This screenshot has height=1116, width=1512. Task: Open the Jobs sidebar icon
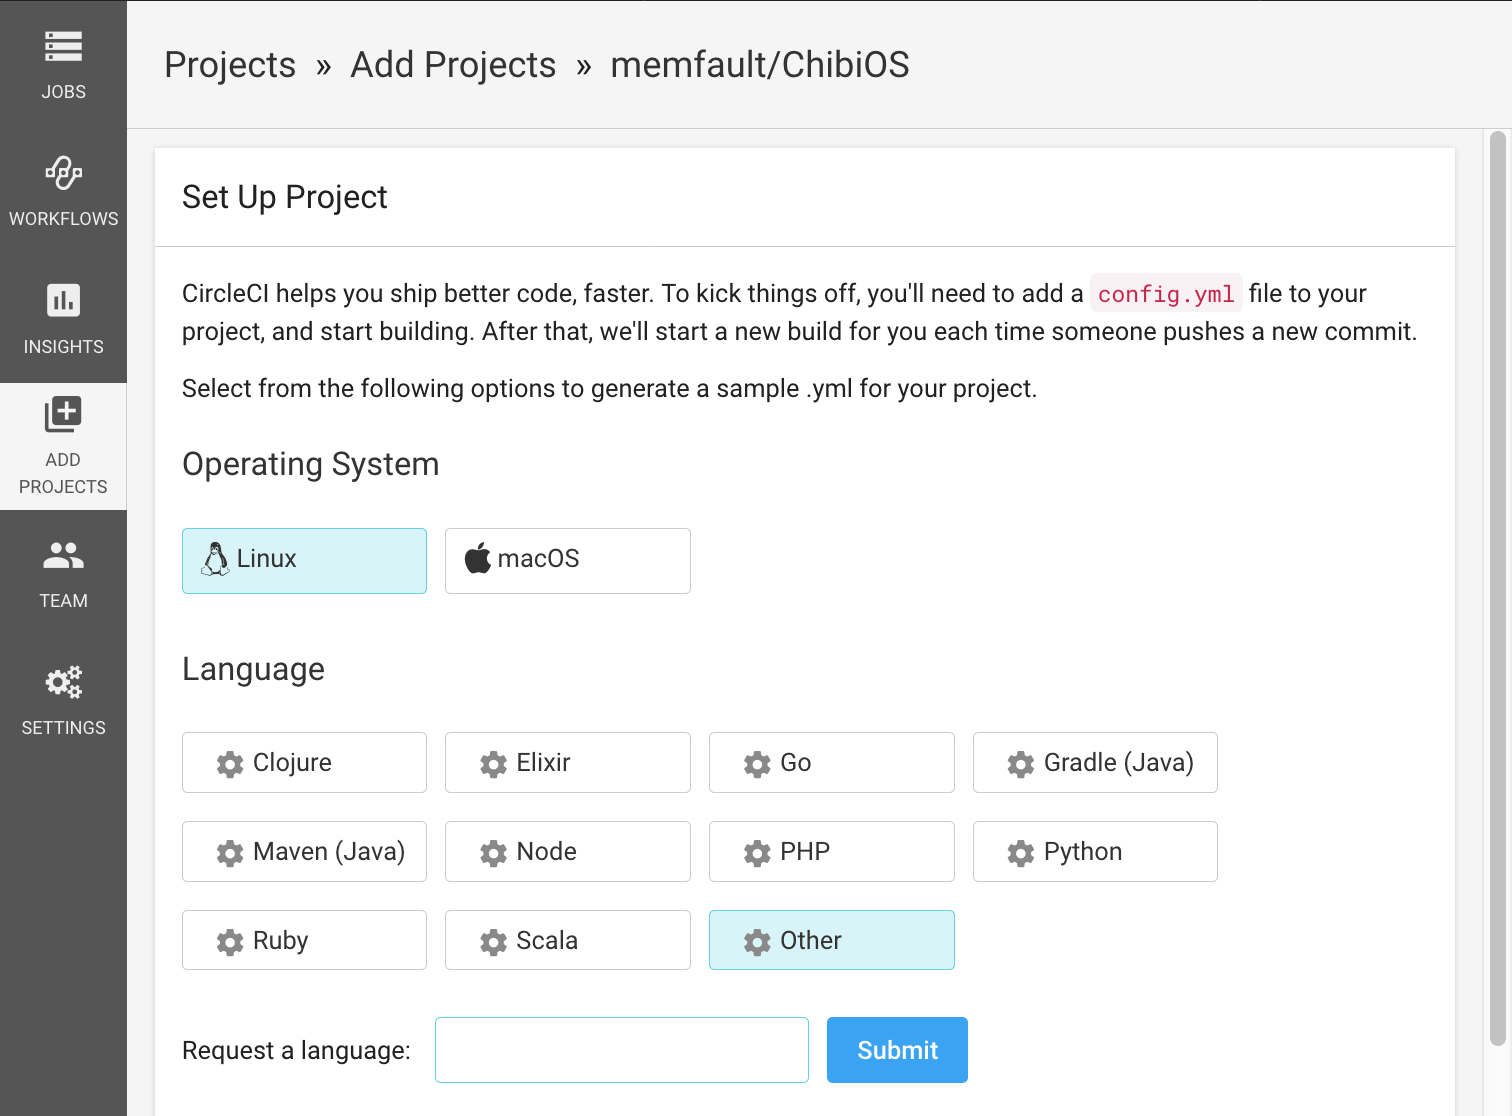pos(63,47)
